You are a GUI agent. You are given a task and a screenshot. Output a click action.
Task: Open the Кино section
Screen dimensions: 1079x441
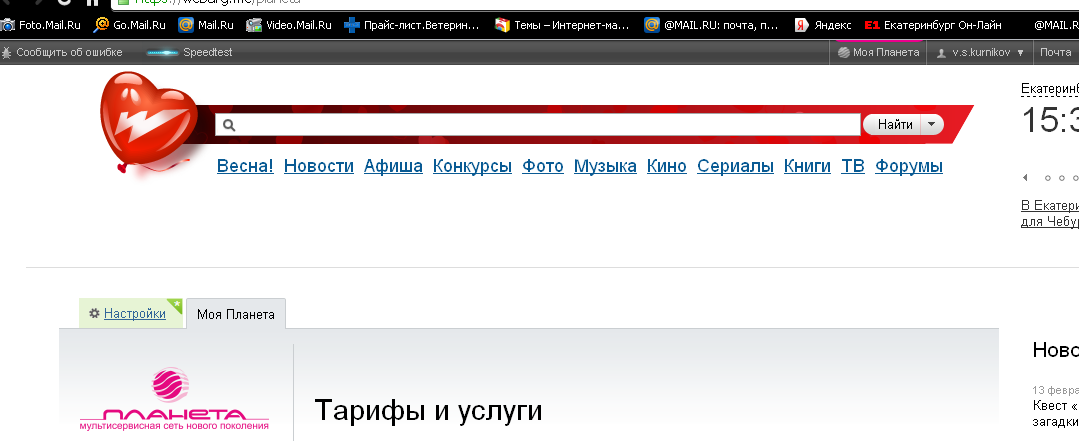[667, 166]
